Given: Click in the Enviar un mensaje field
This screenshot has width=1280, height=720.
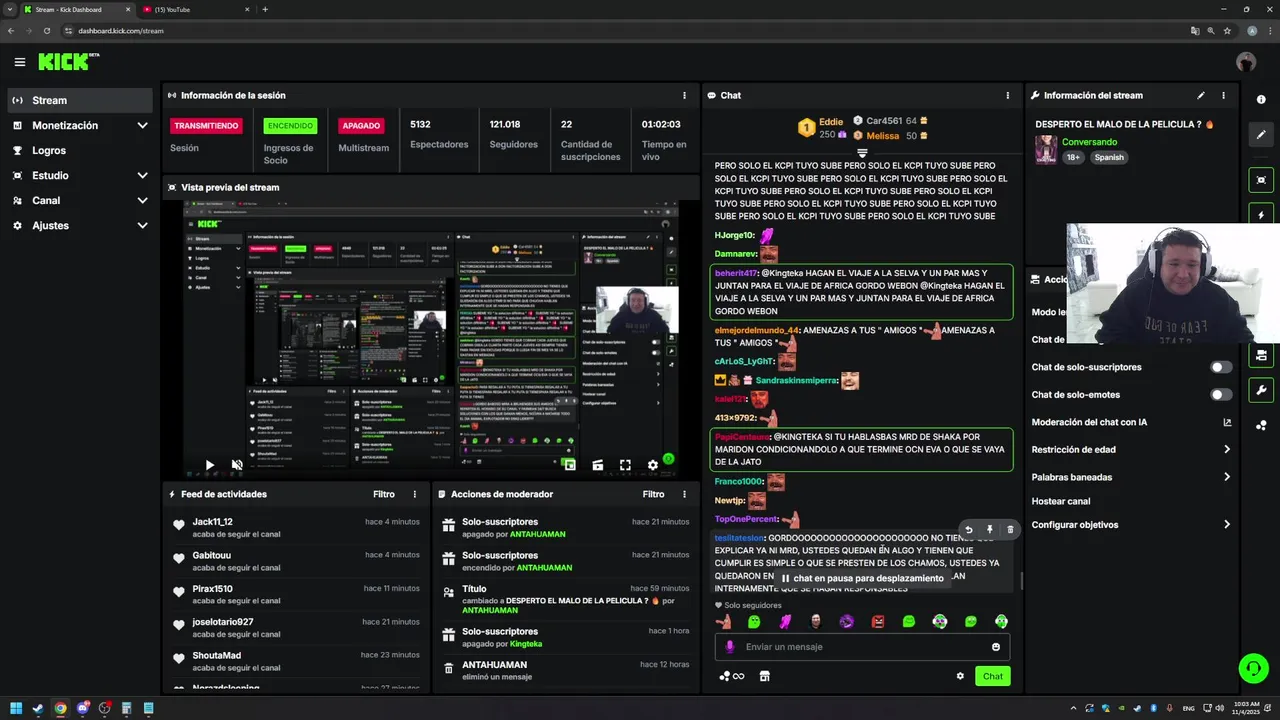Looking at the screenshot, I should (862, 647).
